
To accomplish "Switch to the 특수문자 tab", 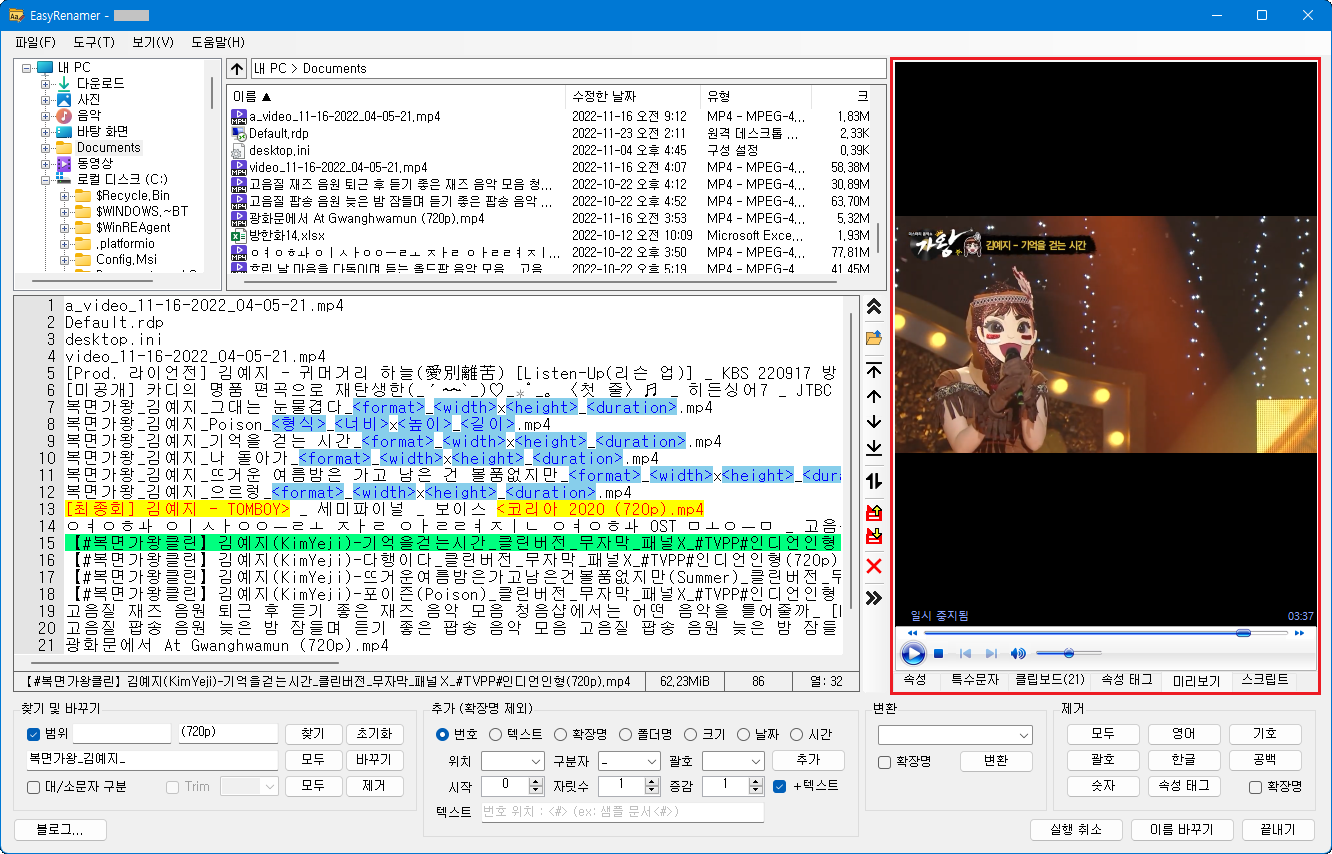I will (975, 680).
